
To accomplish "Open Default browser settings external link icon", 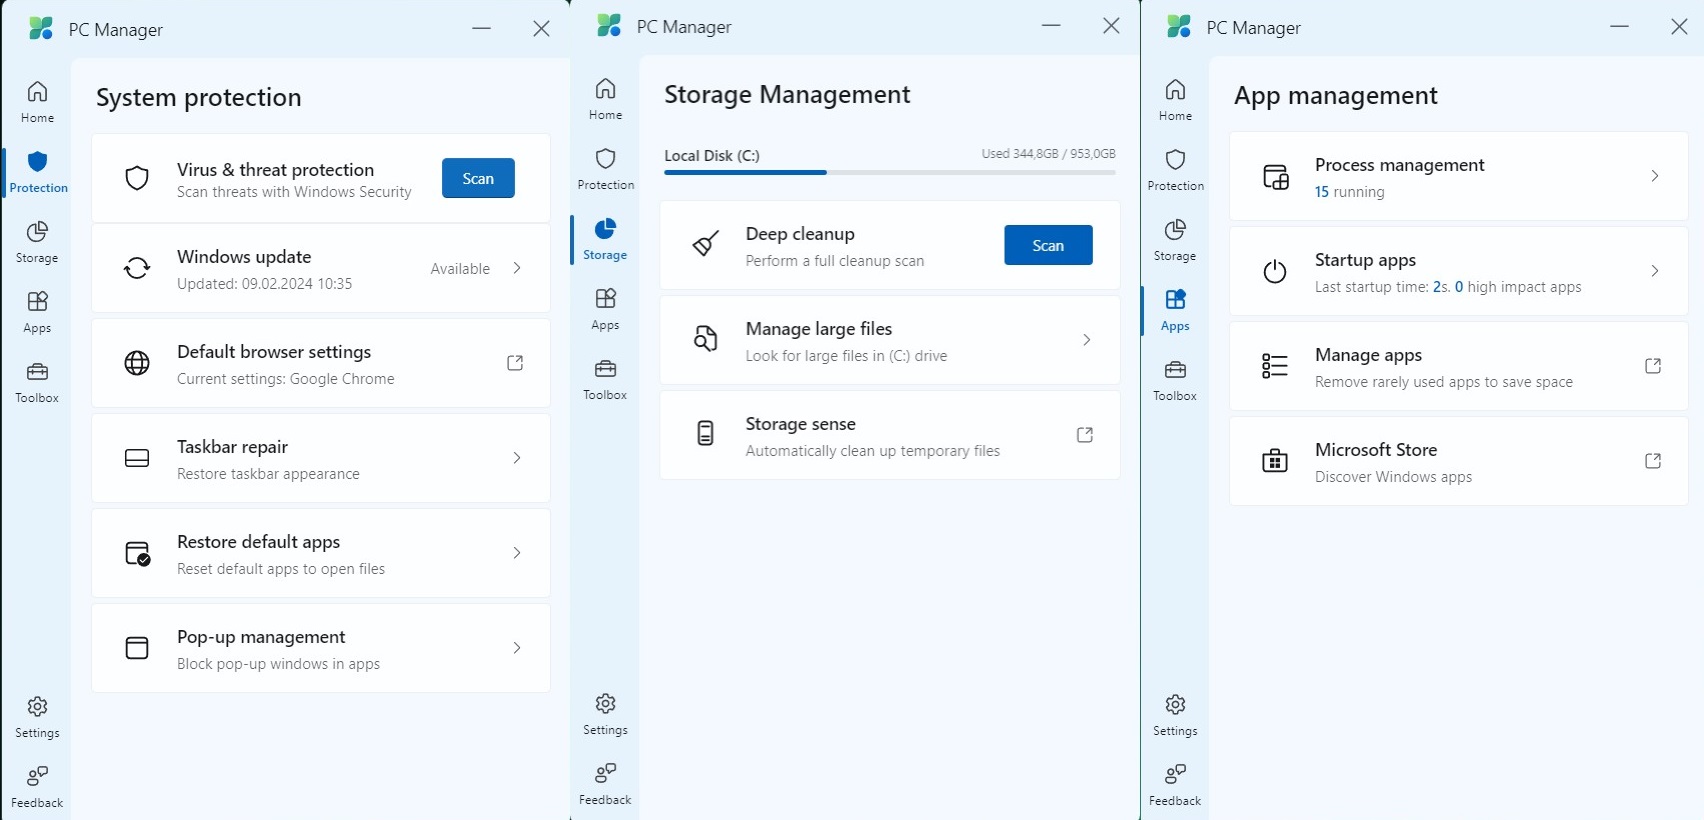I will pyautogui.click(x=515, y=363).
